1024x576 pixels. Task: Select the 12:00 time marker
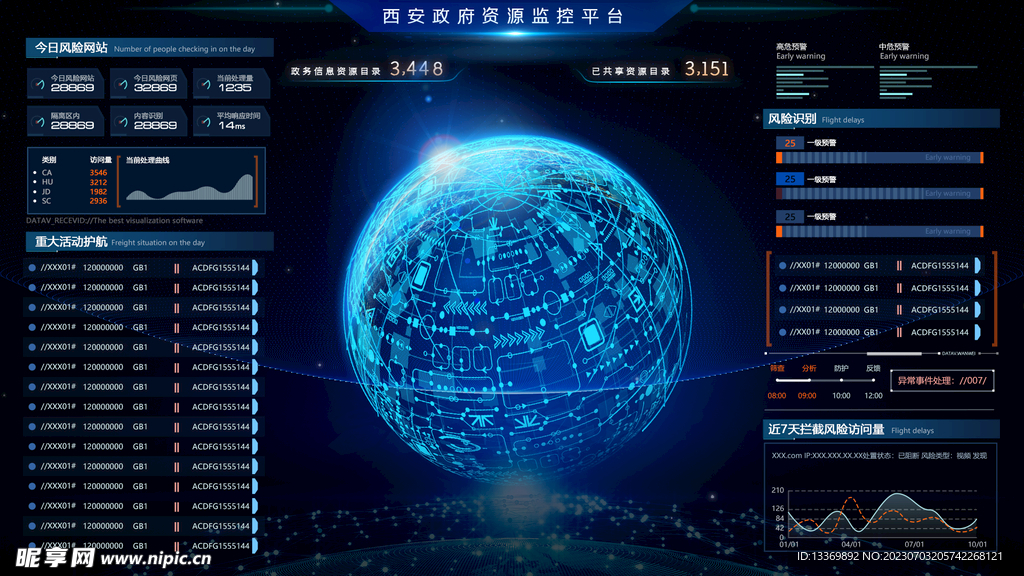tap(873, 396)
